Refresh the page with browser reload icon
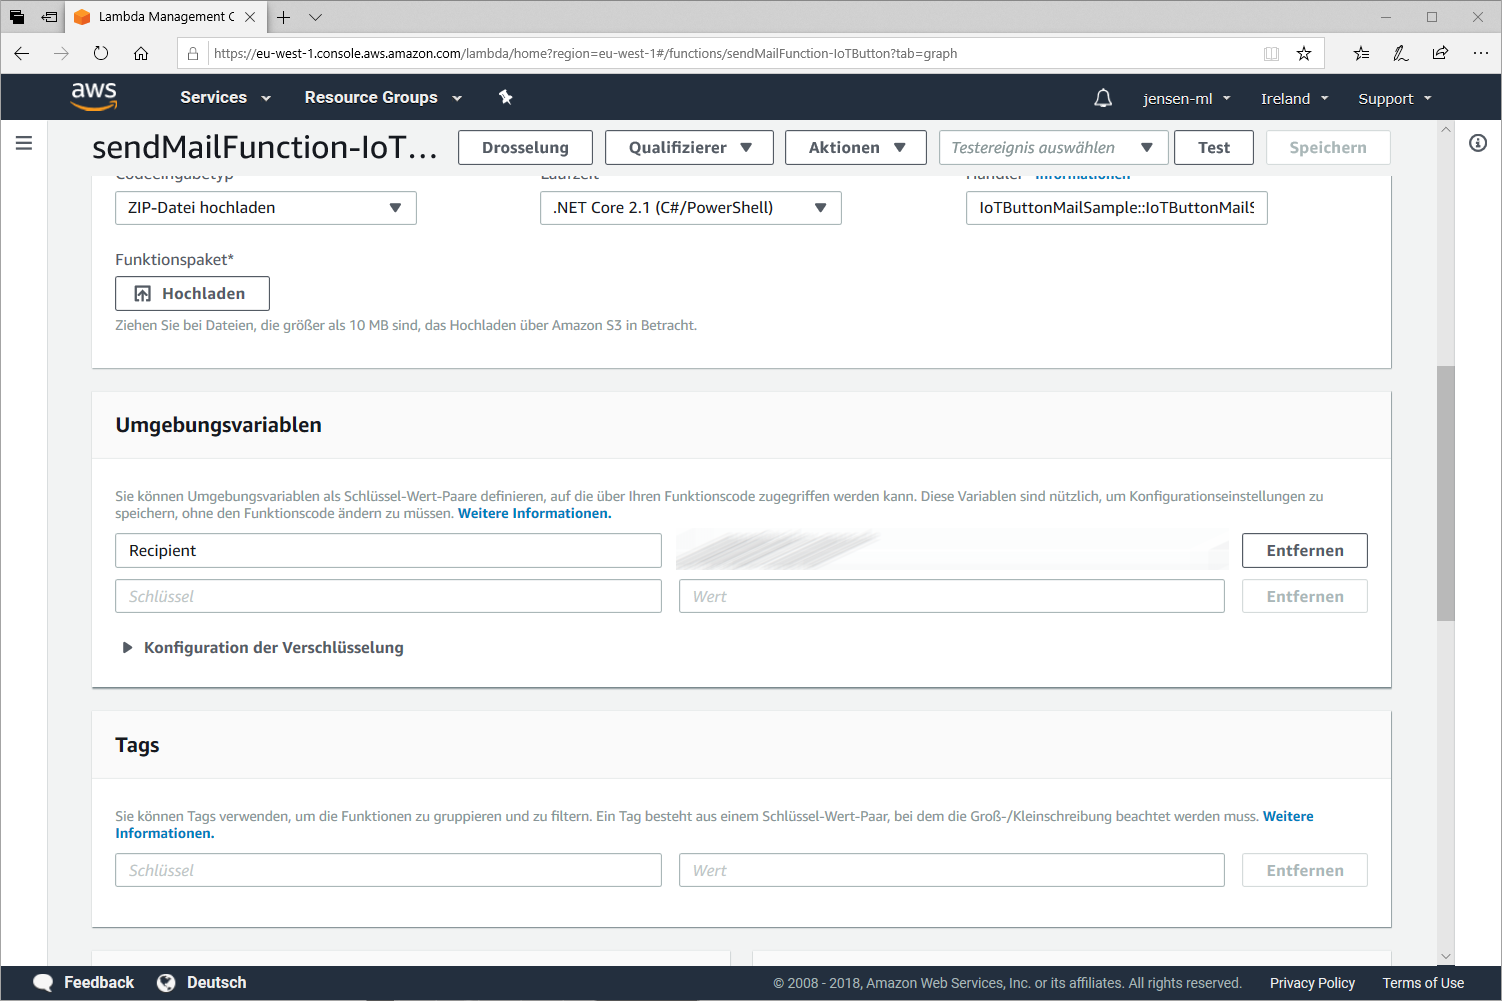Screen dimensions: 1502x1001 point(101,53)
